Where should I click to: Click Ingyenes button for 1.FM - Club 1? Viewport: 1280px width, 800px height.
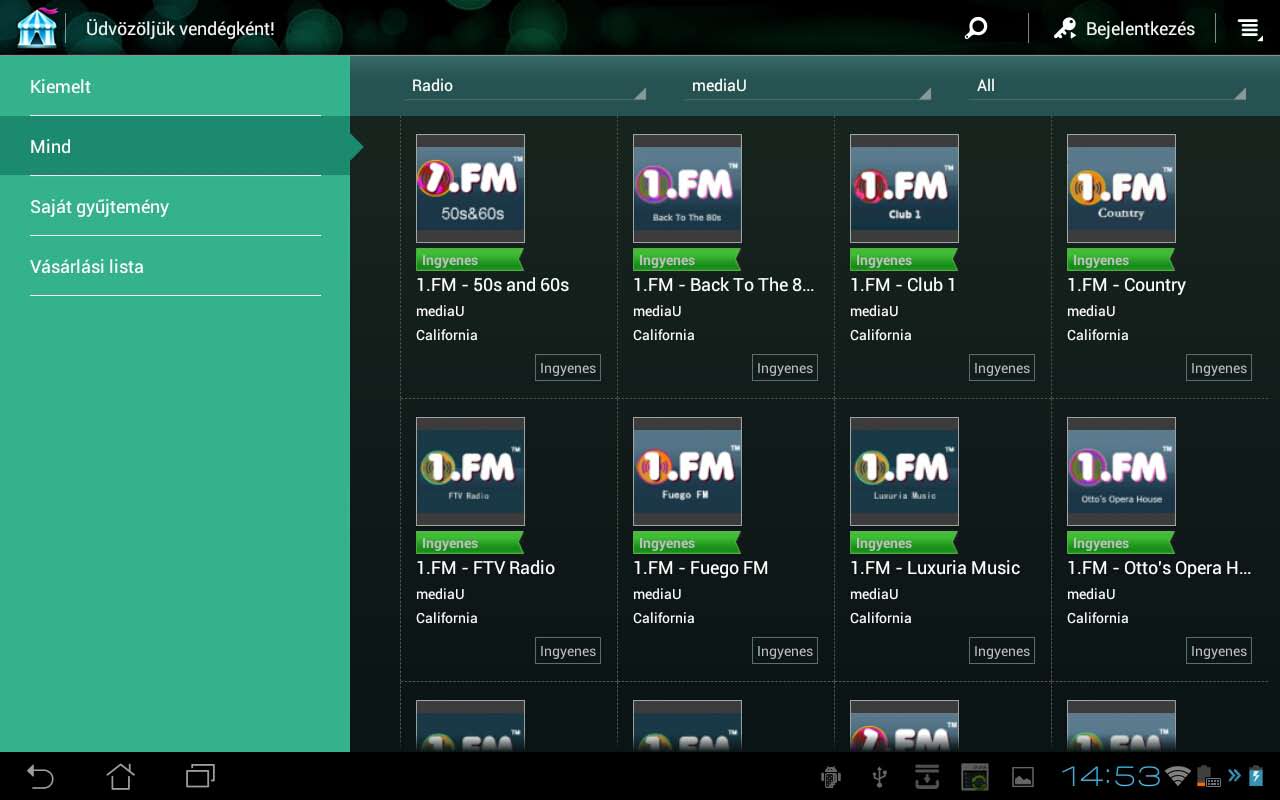(1002, 368)
